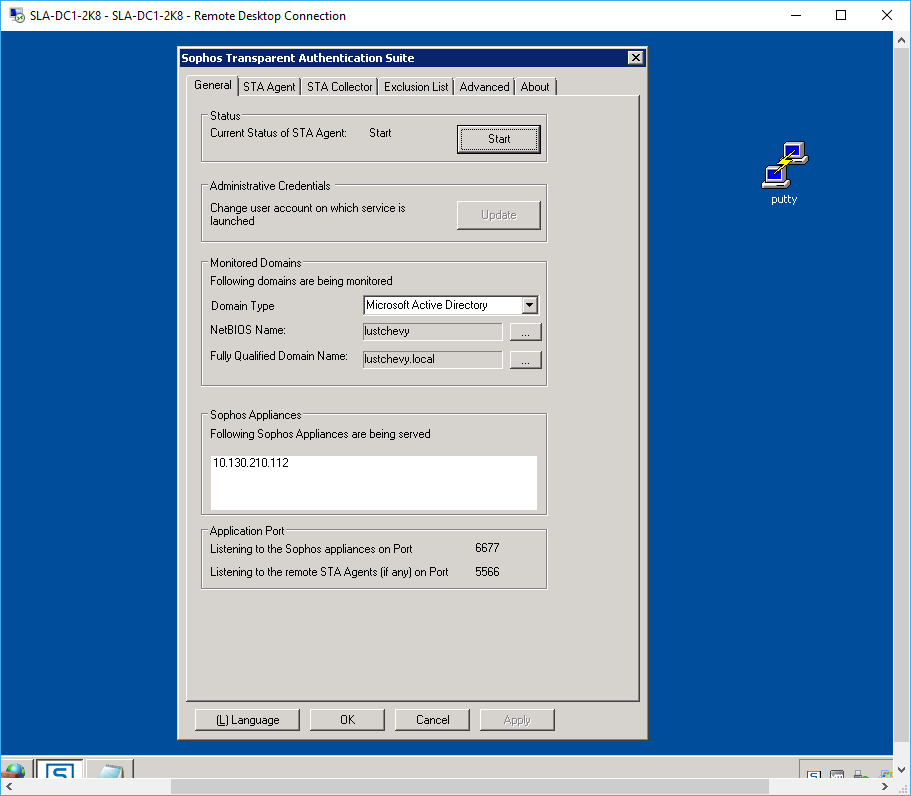Image resolution: width=911 pixels, height=796 pixels.
Task: Click the remote STA Agents port 5566
Action: coord(487,572)
